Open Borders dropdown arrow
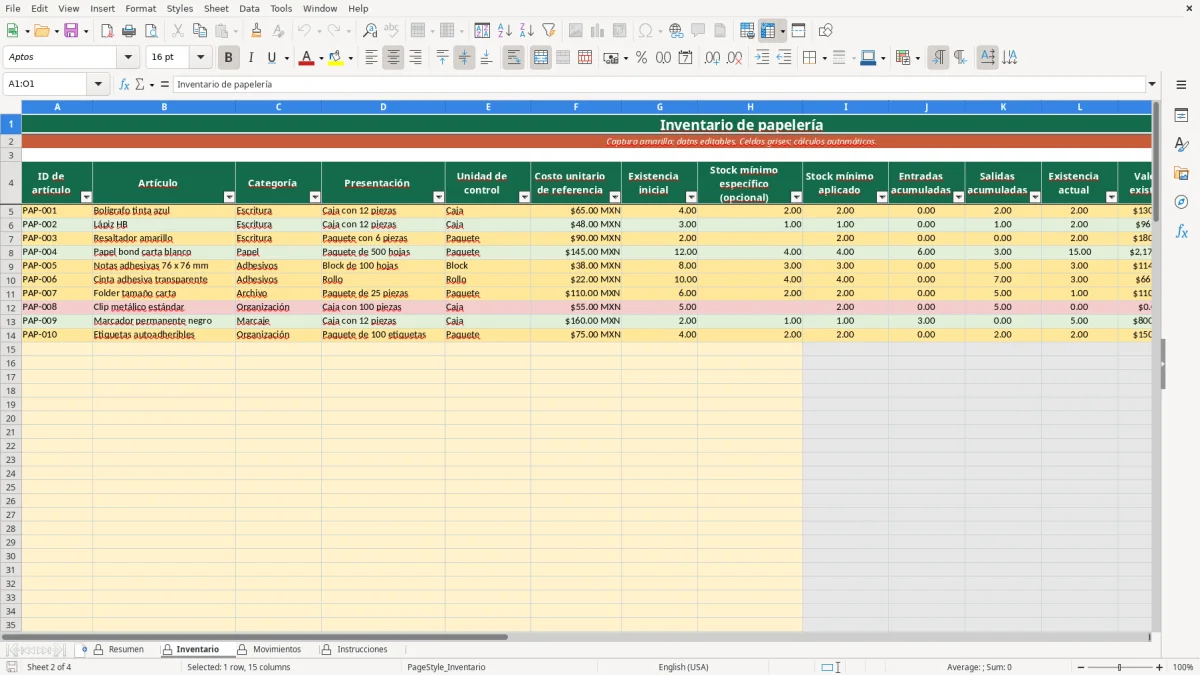 tap(824, 58)
